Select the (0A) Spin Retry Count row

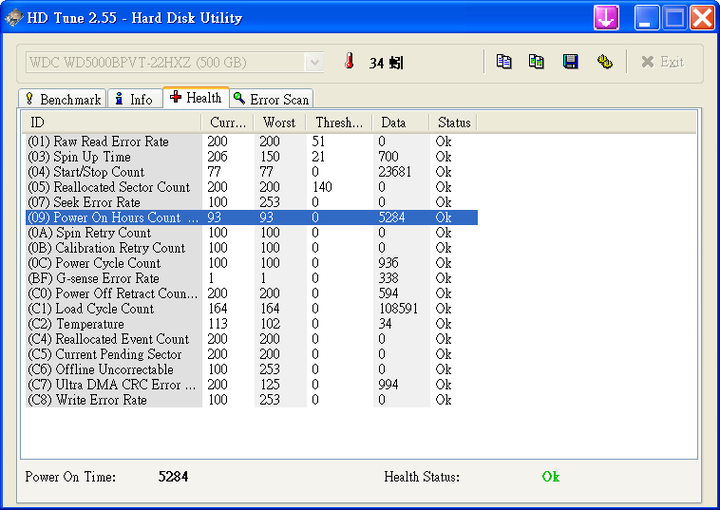(x=252, y=232)
